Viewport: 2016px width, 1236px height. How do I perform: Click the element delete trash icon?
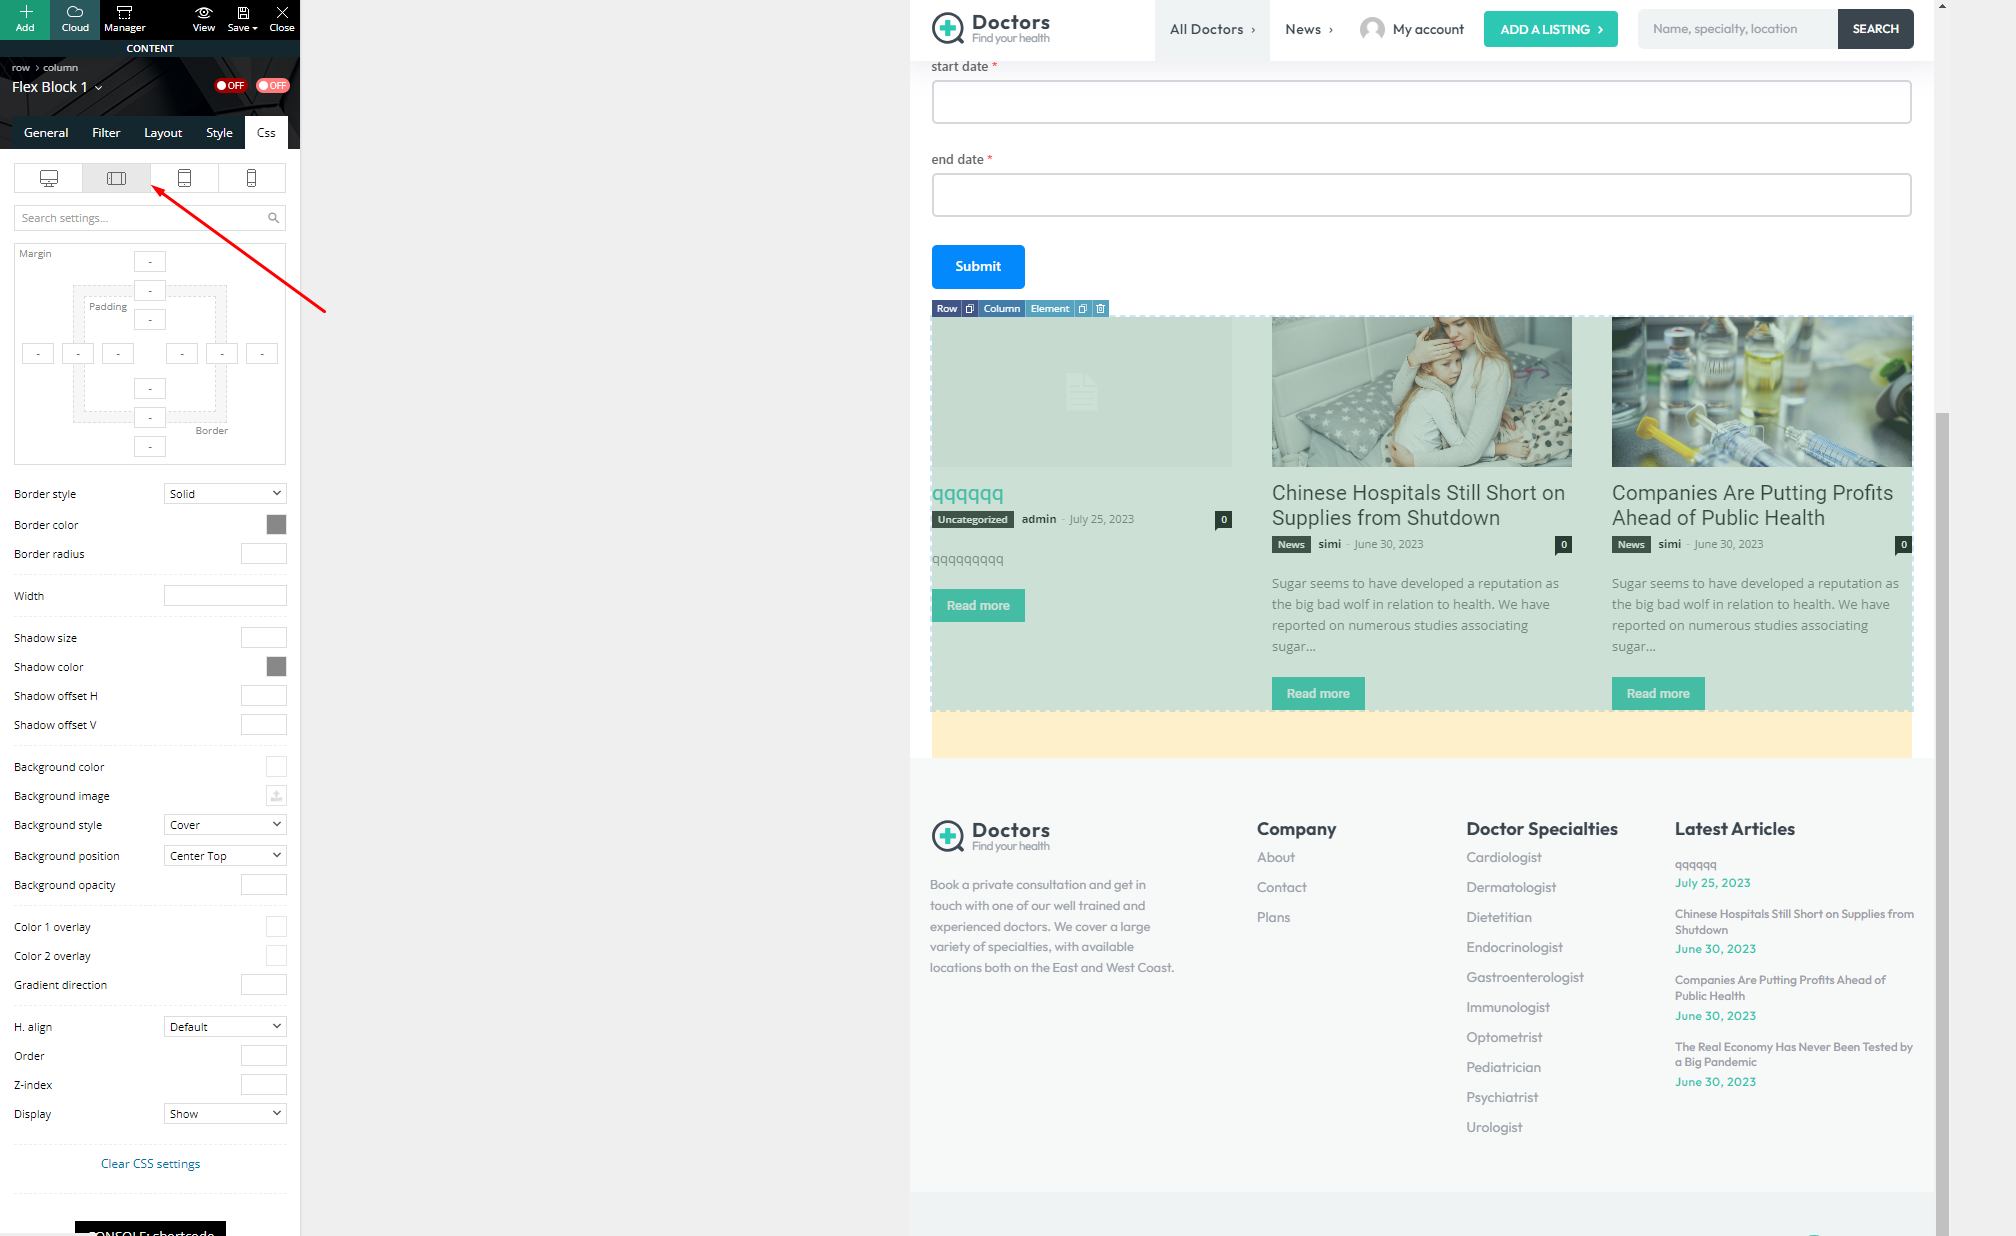[x=1100, y=309]
